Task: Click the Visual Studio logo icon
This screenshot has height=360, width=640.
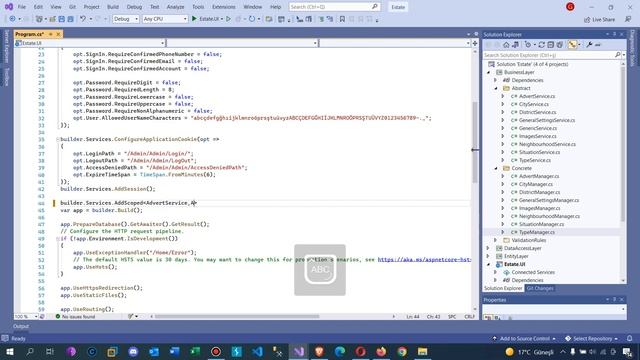Action: (x=9, y=7)
